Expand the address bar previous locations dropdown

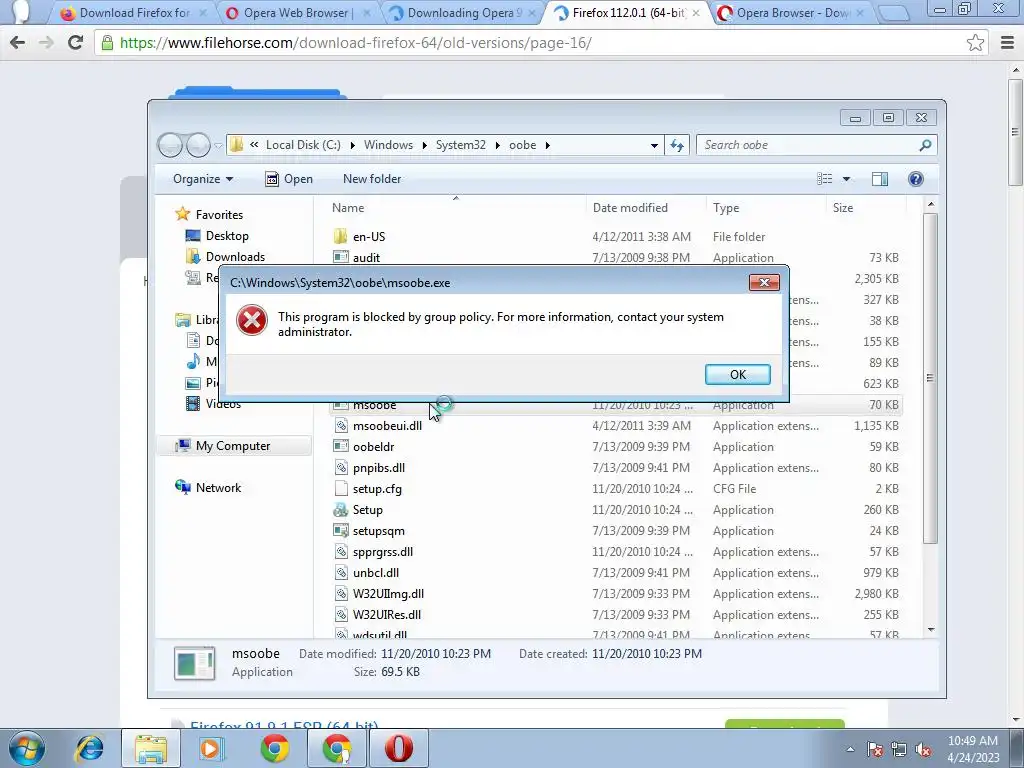click(x=654, y=145)
